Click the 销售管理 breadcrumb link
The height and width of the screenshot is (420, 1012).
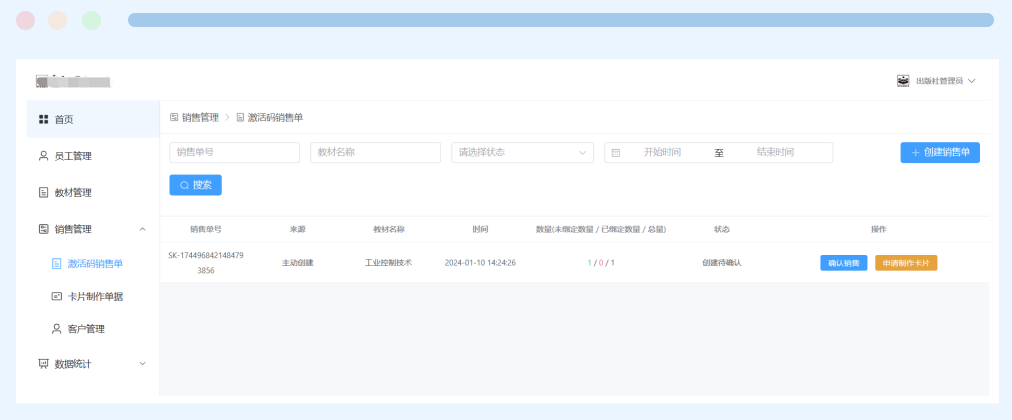[200, 118]
